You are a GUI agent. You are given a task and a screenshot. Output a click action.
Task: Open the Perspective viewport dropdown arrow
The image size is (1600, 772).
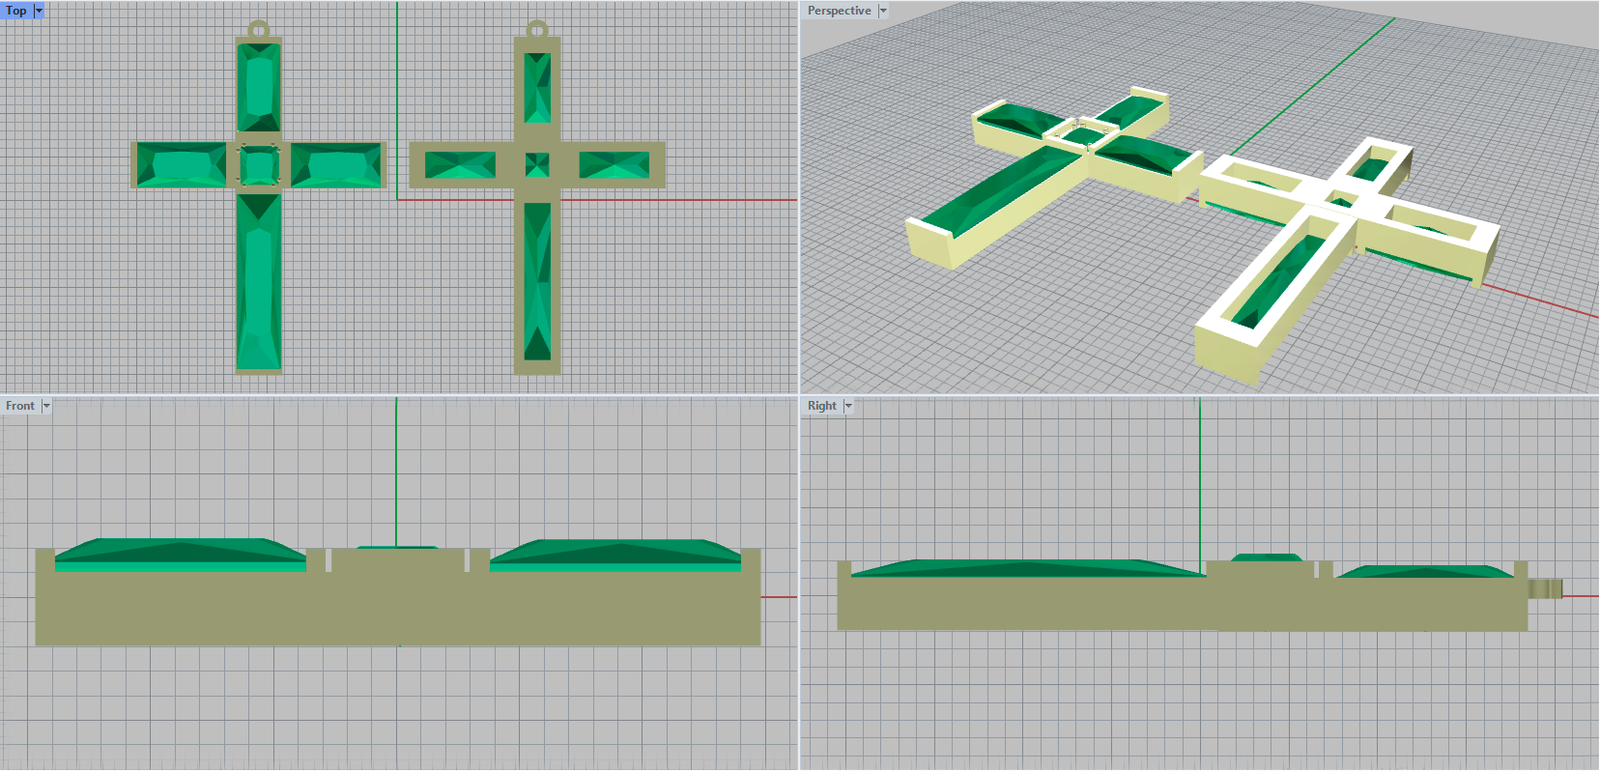[883, 11]
